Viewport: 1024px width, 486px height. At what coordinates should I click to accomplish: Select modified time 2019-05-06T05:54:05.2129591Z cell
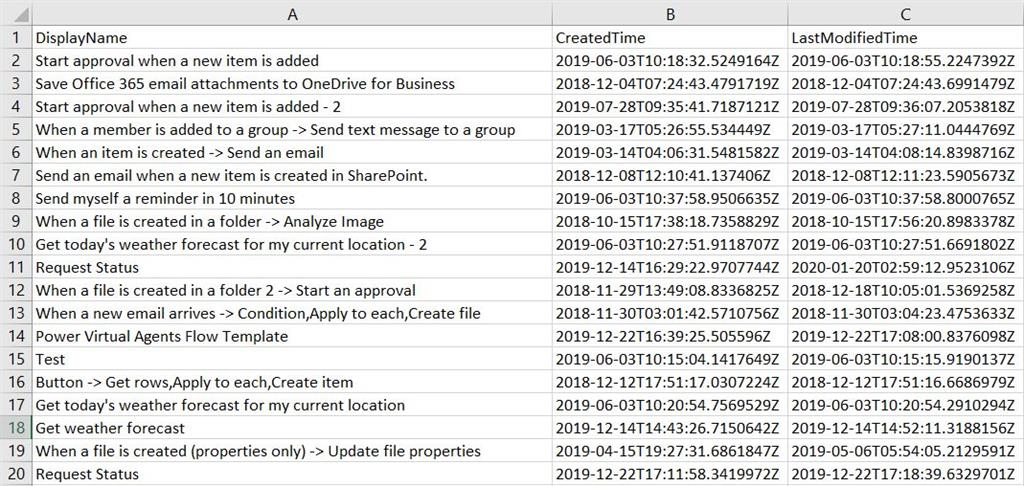906,451
